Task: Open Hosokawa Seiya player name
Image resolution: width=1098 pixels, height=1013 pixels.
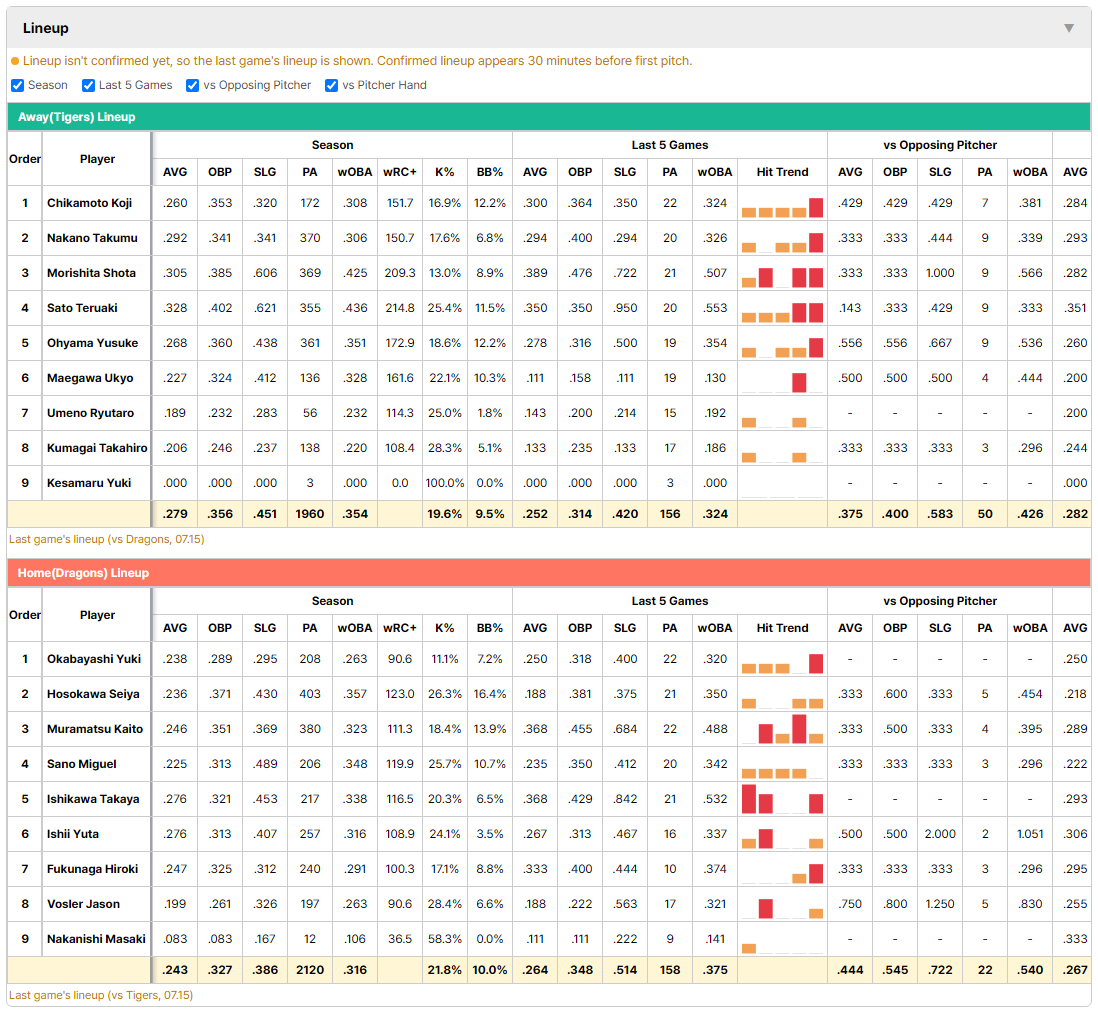Action: [93, 694]
